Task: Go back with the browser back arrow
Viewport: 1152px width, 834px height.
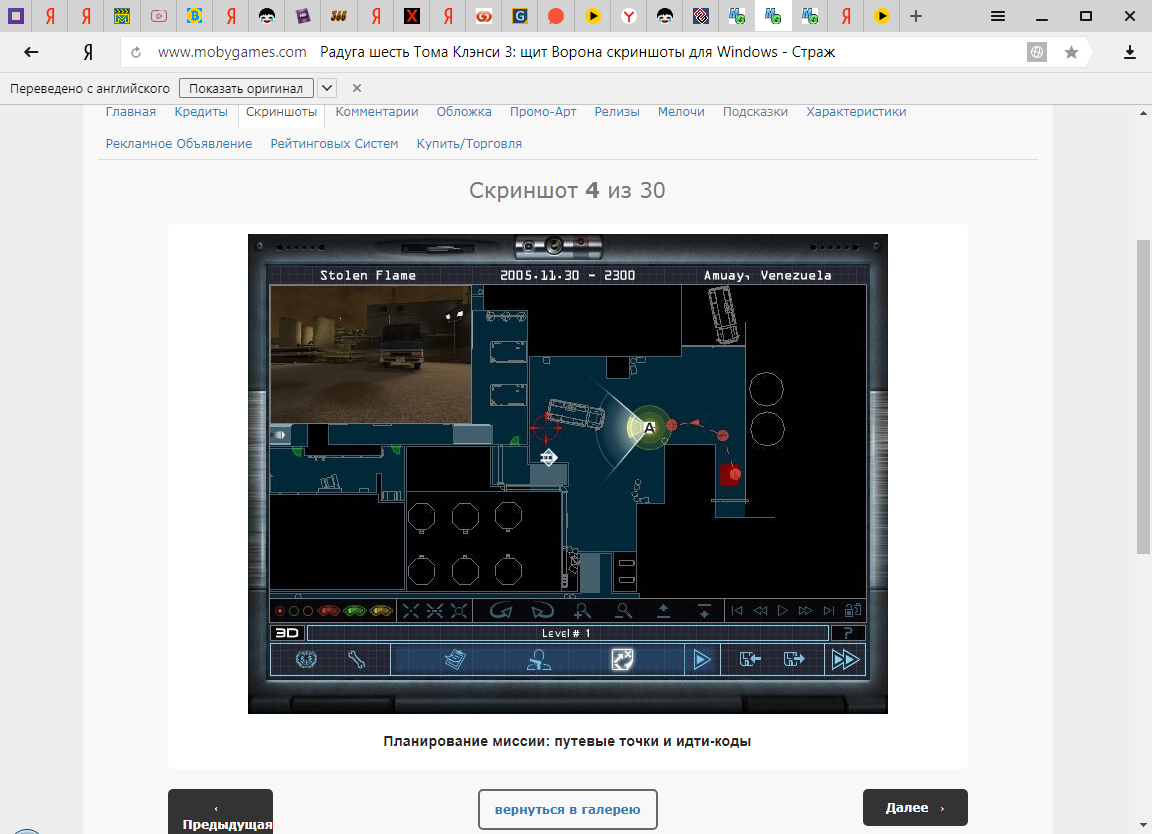Action: tap(31, 52)
